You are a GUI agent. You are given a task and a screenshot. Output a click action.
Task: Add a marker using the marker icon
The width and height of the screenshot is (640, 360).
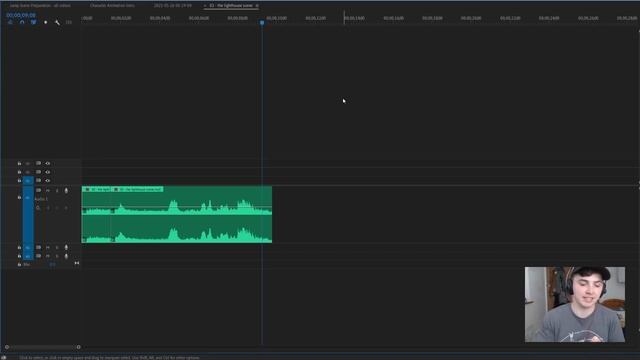(x=45, y=22)
